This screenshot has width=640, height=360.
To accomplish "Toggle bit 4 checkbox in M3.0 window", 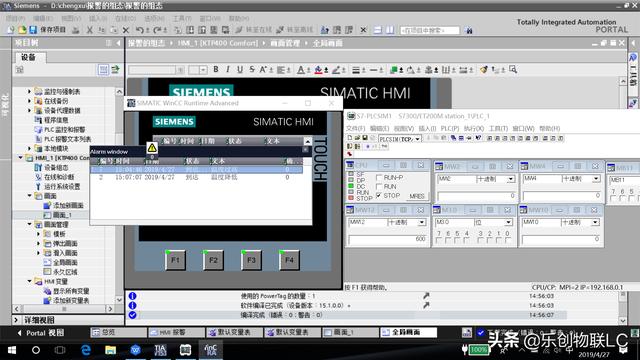I will point(467,240).
